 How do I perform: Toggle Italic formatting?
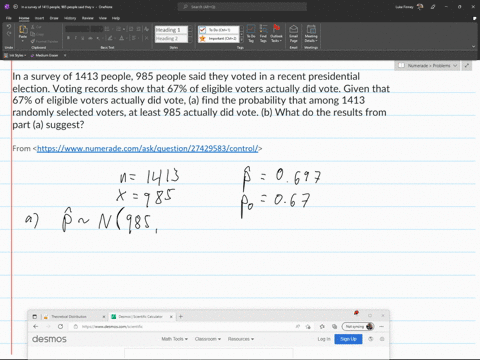(x=76, y=38)
